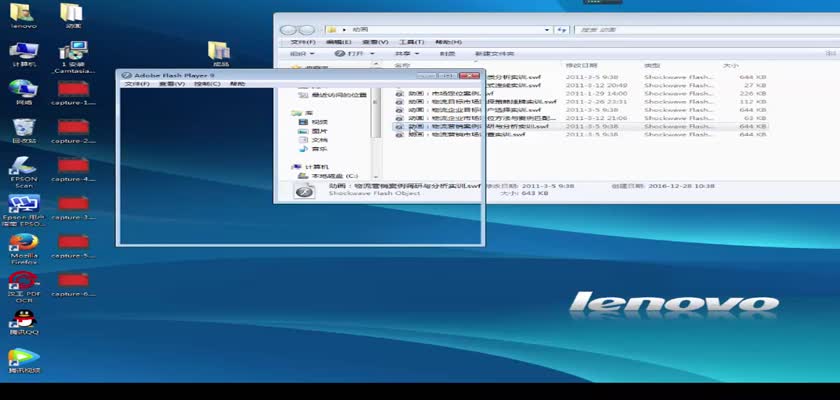The height and width of the screenshot is (400, 840).
Task: Click the Explorer address bar path field
Action: click(x=438, y=30)
